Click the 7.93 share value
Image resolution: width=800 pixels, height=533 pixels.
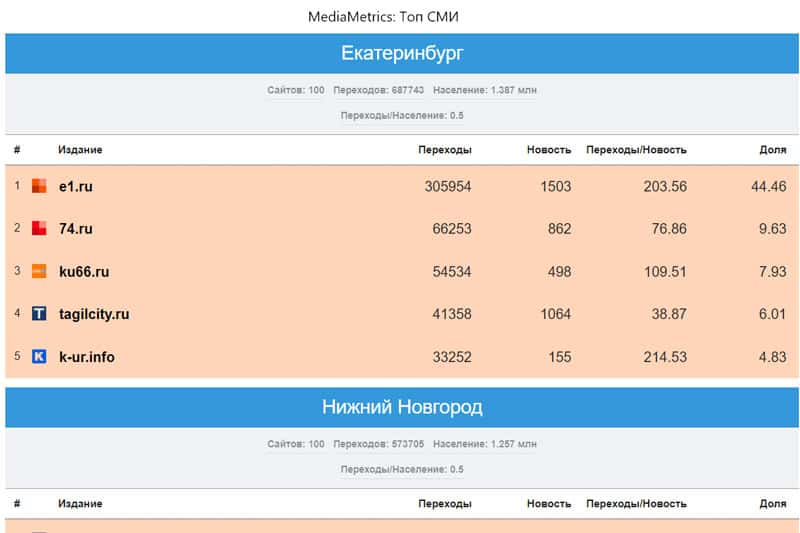(x=773, y=272)
